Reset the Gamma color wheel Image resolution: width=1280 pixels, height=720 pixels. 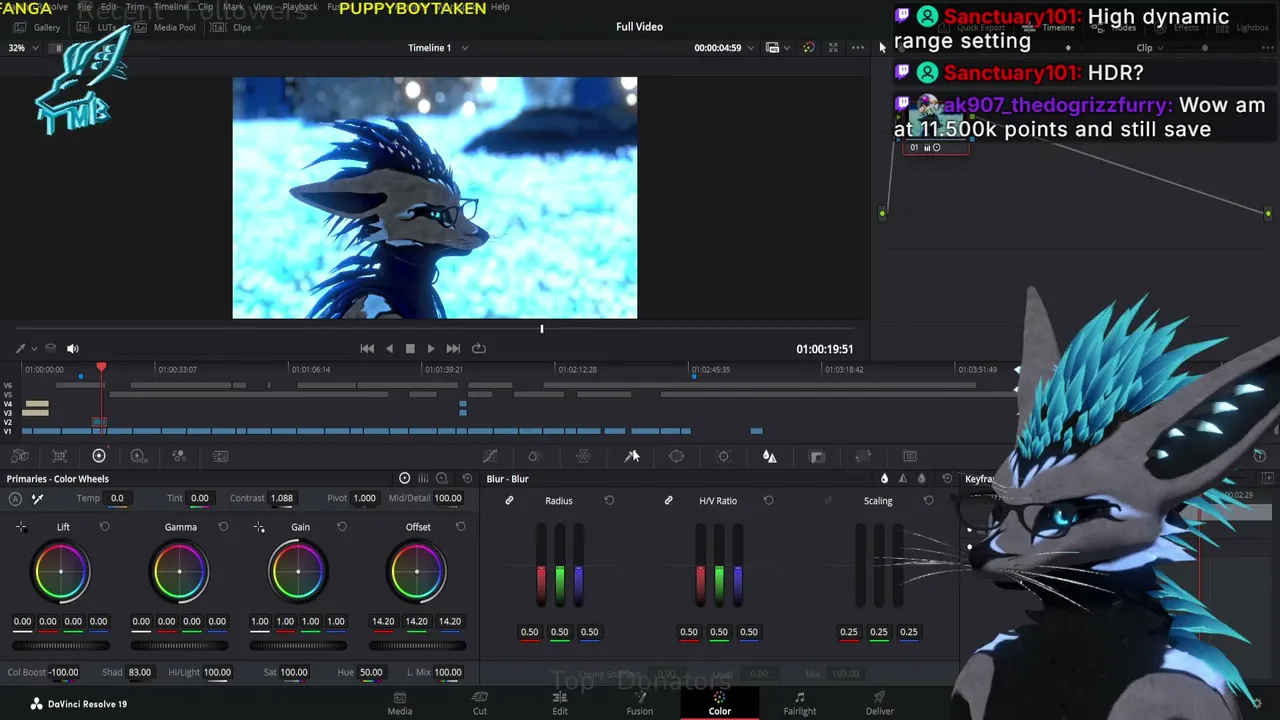pos(223,527)
